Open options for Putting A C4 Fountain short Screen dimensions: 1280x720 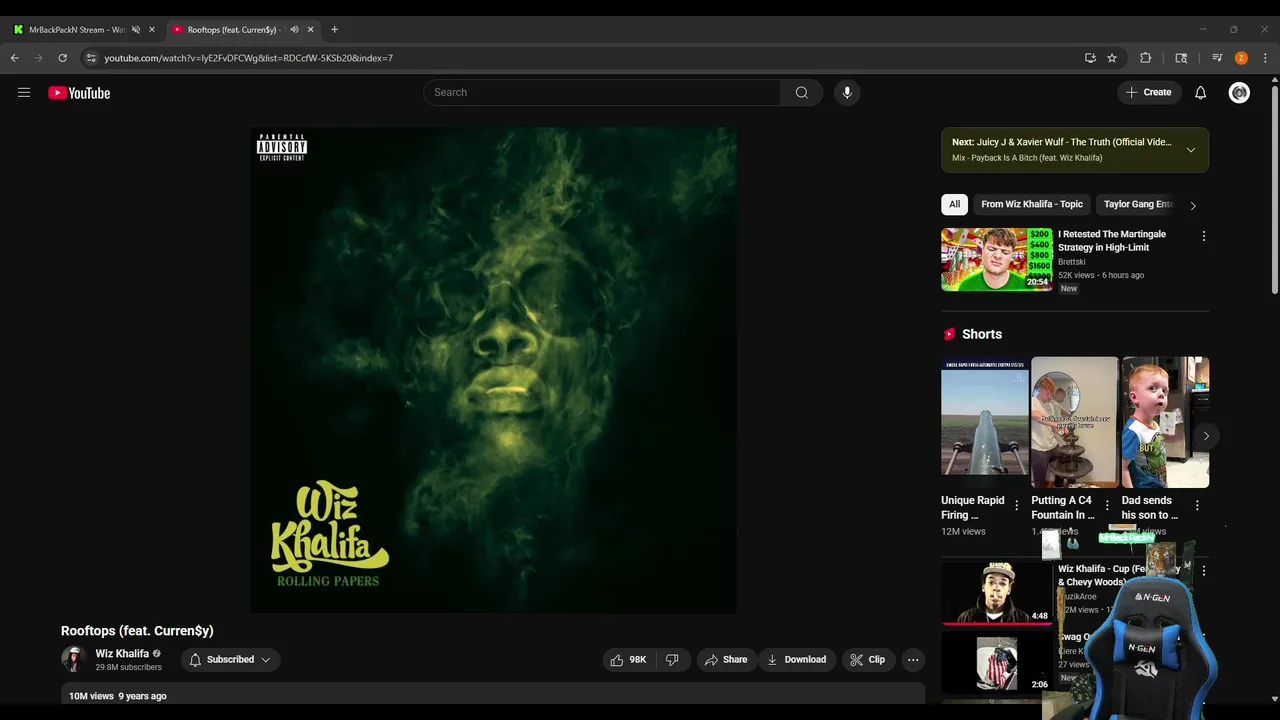click(x=1106, y=505)
